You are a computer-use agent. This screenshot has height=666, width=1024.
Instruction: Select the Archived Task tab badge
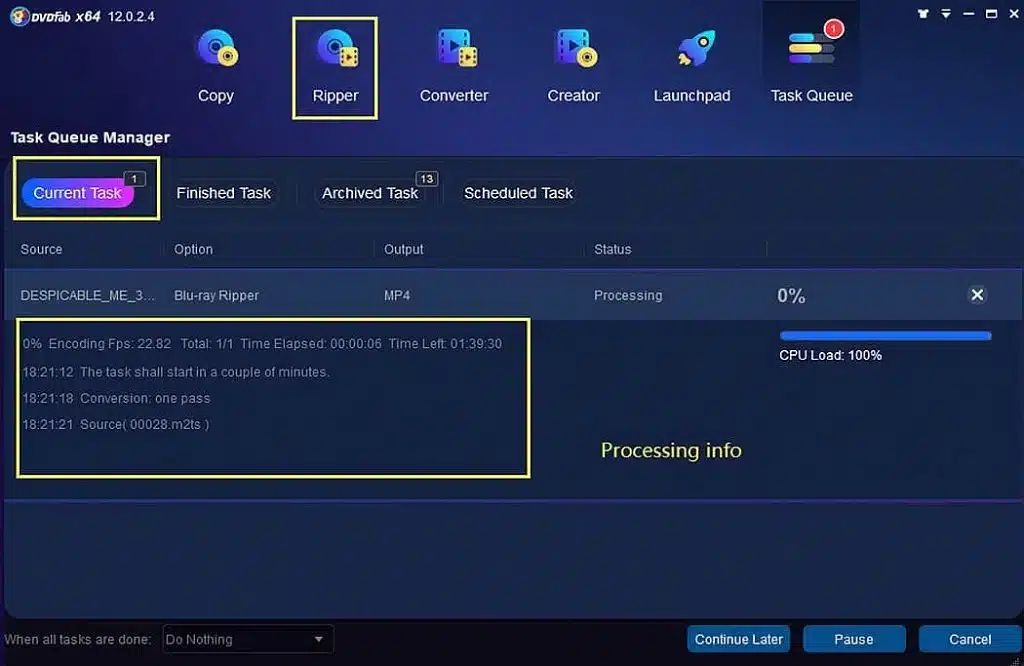[x=427, y=177]
